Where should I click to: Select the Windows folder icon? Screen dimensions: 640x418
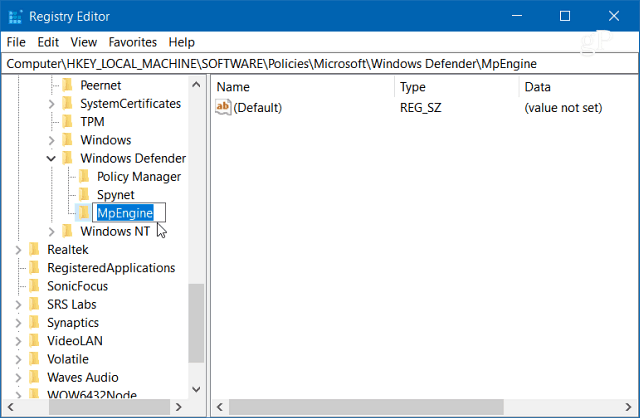pyautogui.click(x=67, y=140)
